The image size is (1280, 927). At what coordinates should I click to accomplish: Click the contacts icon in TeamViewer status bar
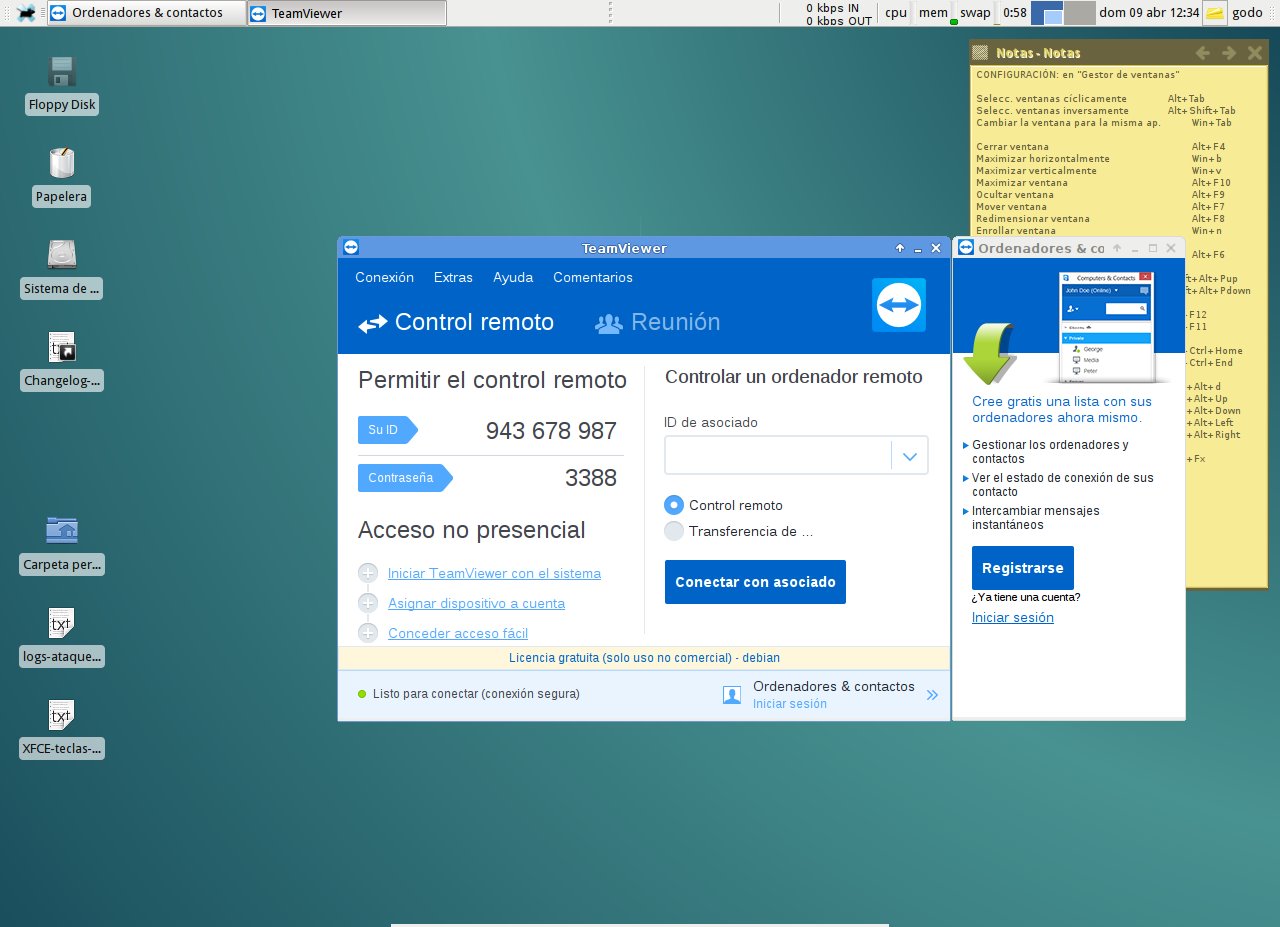[732, 695]
